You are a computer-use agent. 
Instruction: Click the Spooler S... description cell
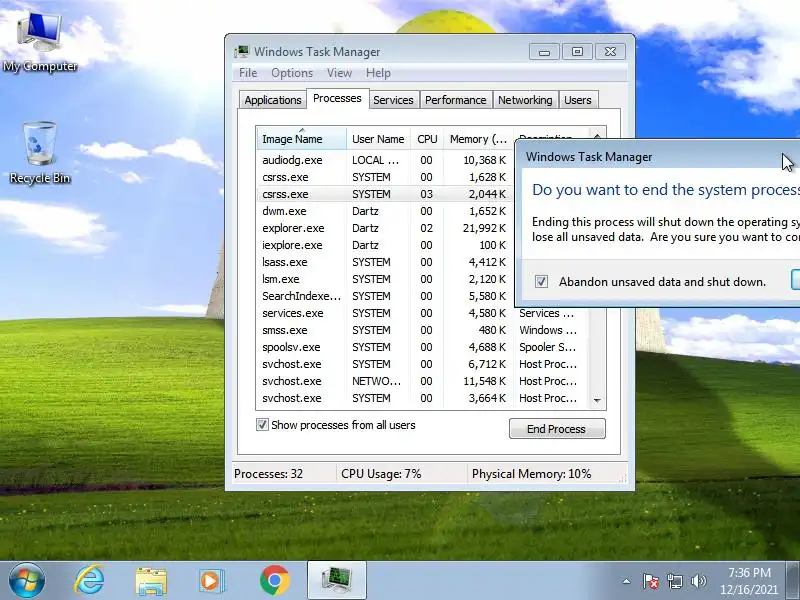547,347
